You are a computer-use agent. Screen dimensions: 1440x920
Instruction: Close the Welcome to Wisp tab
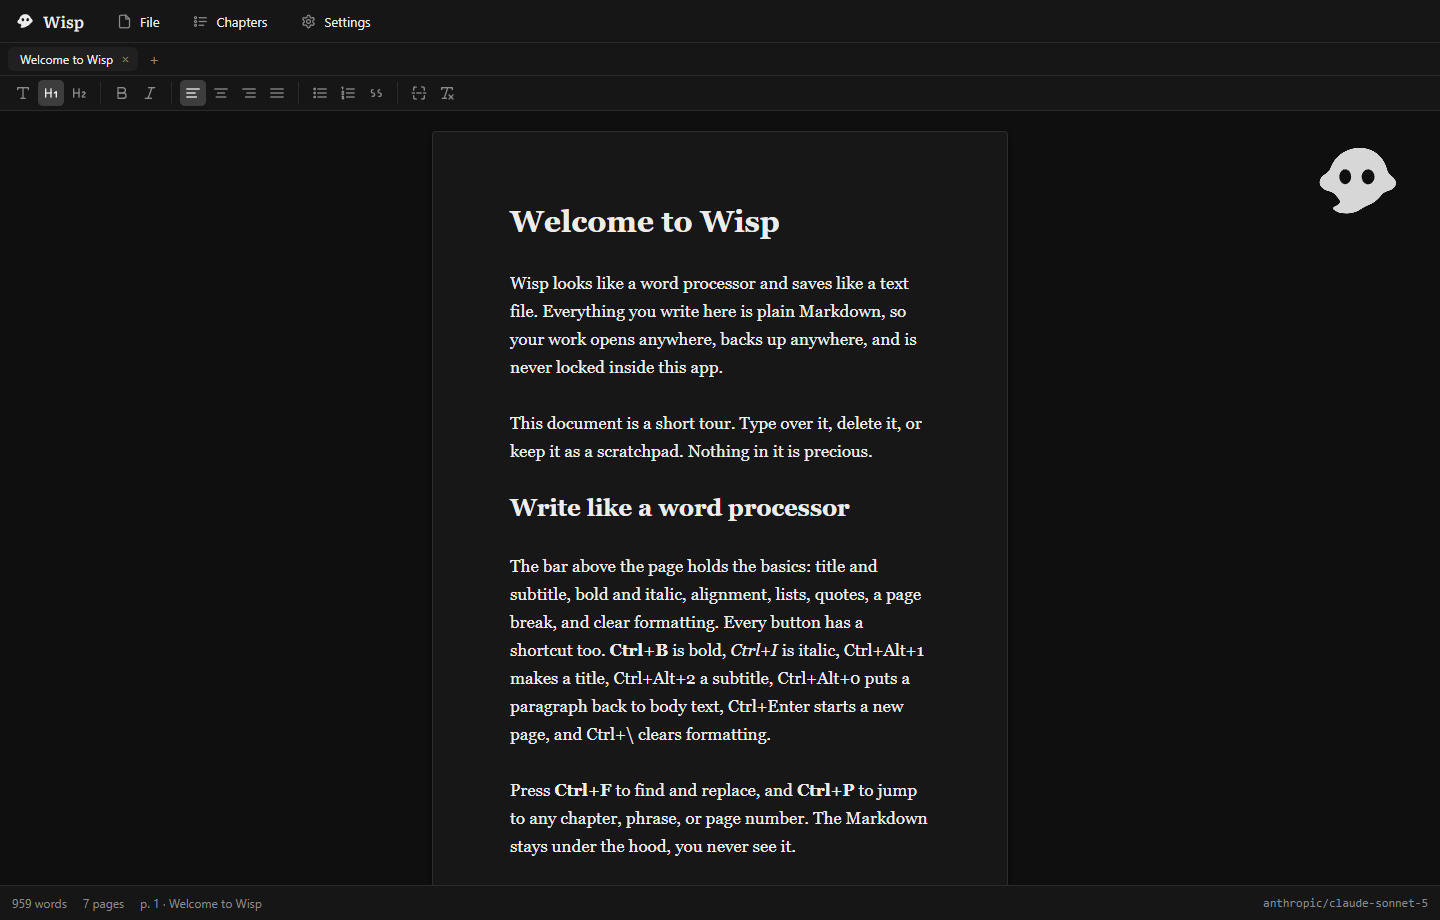click(125, 60)
